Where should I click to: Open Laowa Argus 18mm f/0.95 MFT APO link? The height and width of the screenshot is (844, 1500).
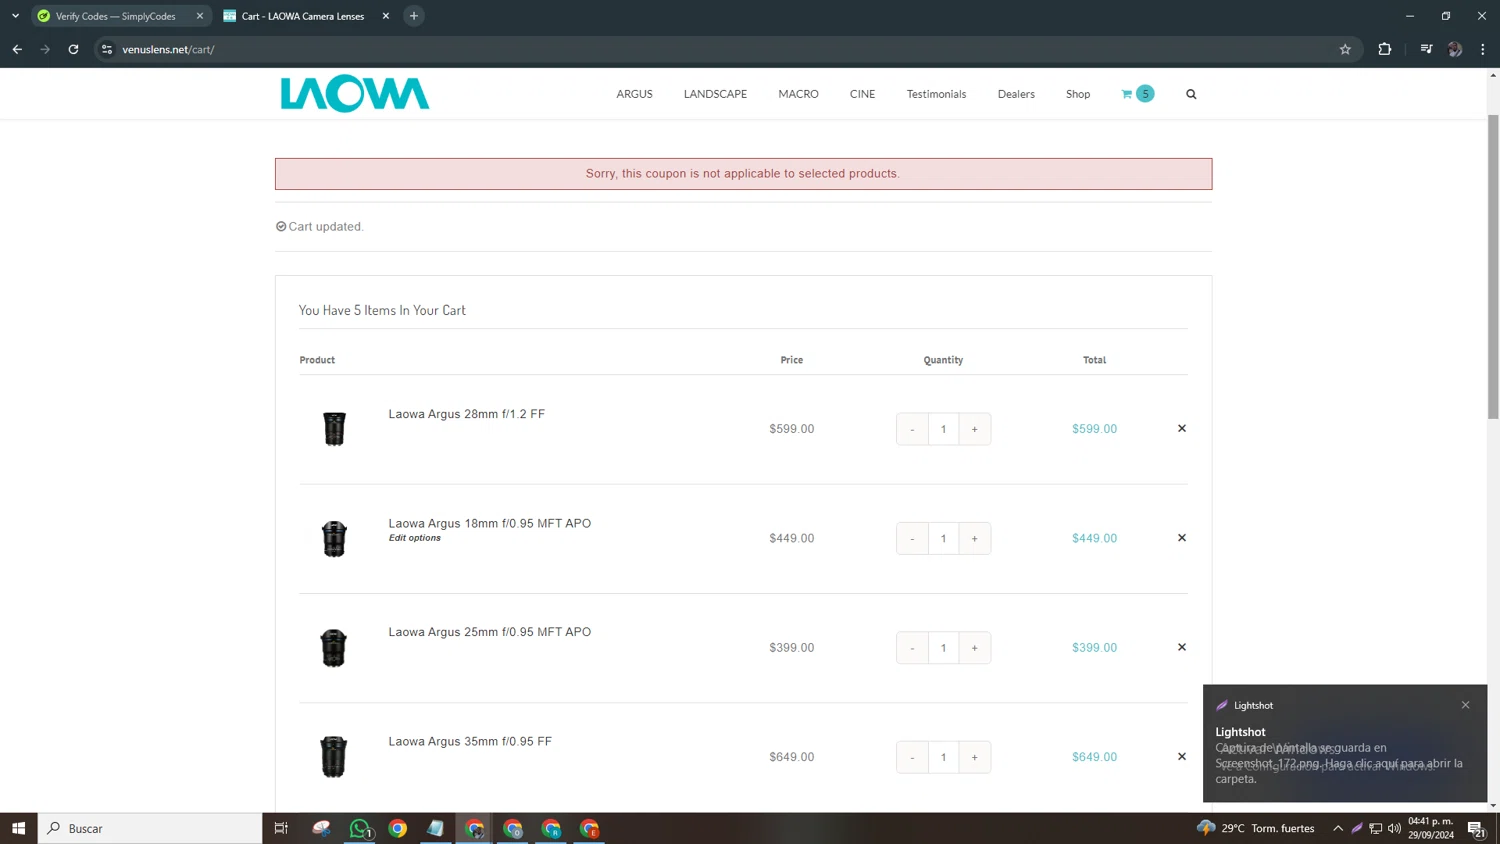(x=489, y=523)
